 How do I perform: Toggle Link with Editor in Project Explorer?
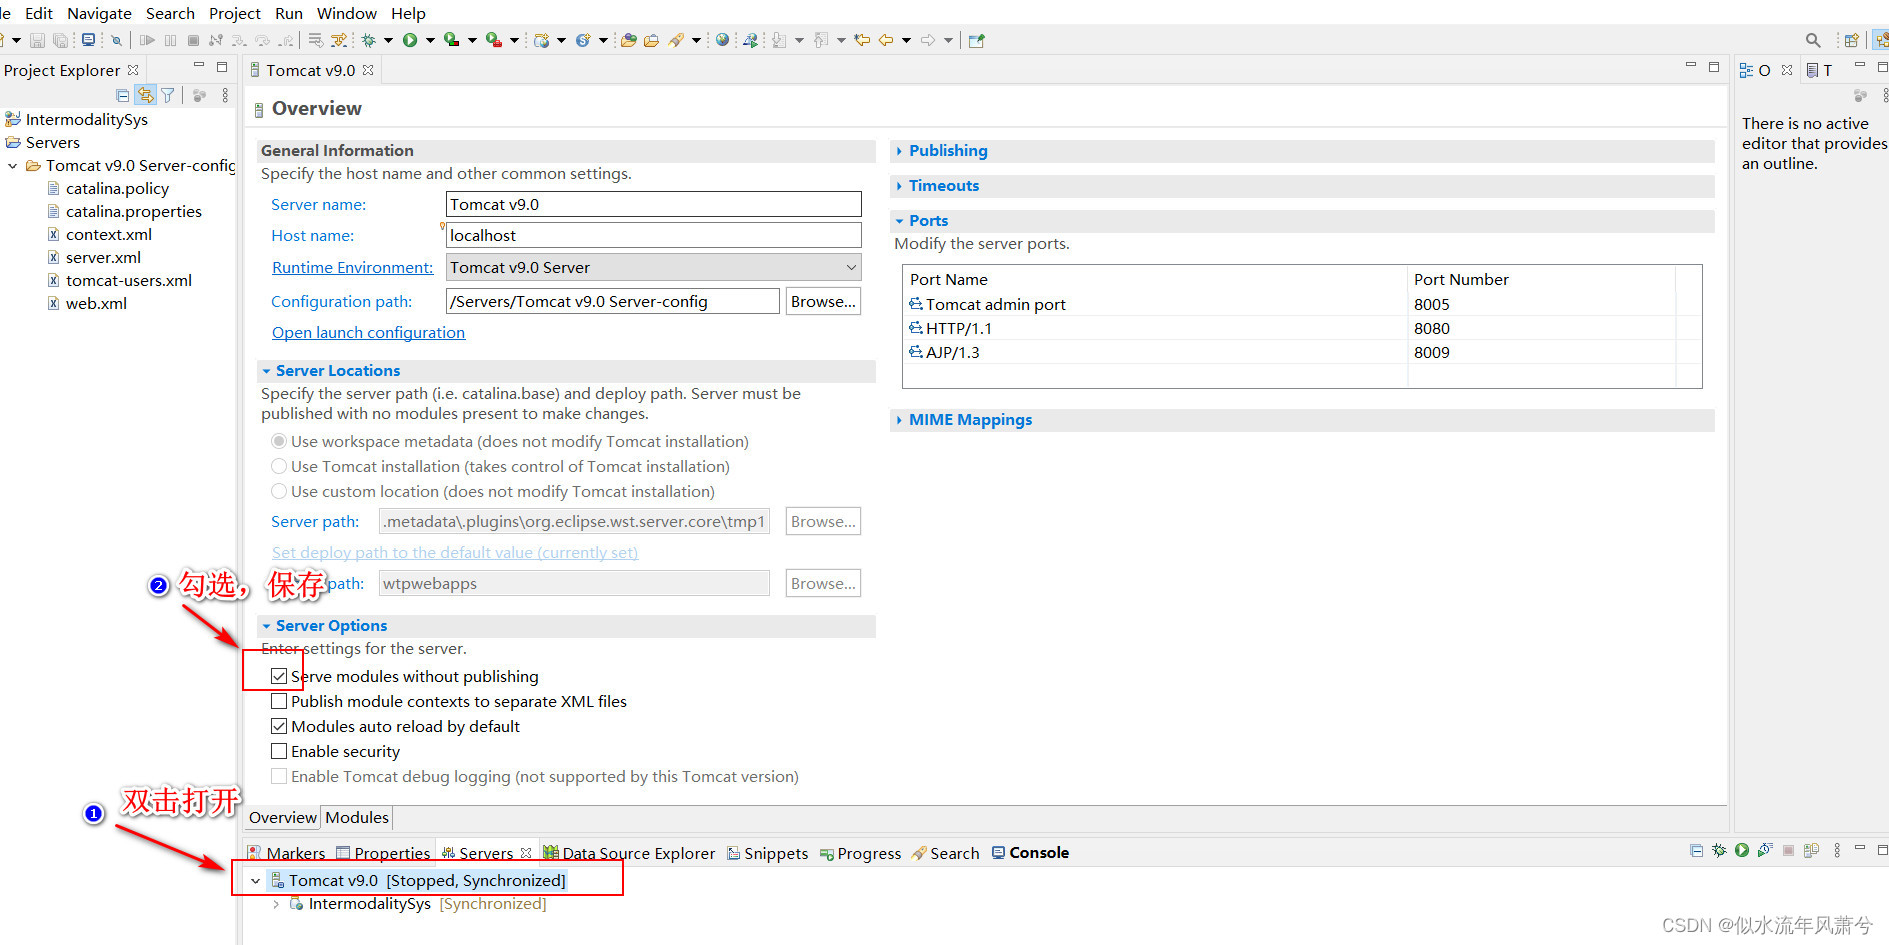(146, 95)
